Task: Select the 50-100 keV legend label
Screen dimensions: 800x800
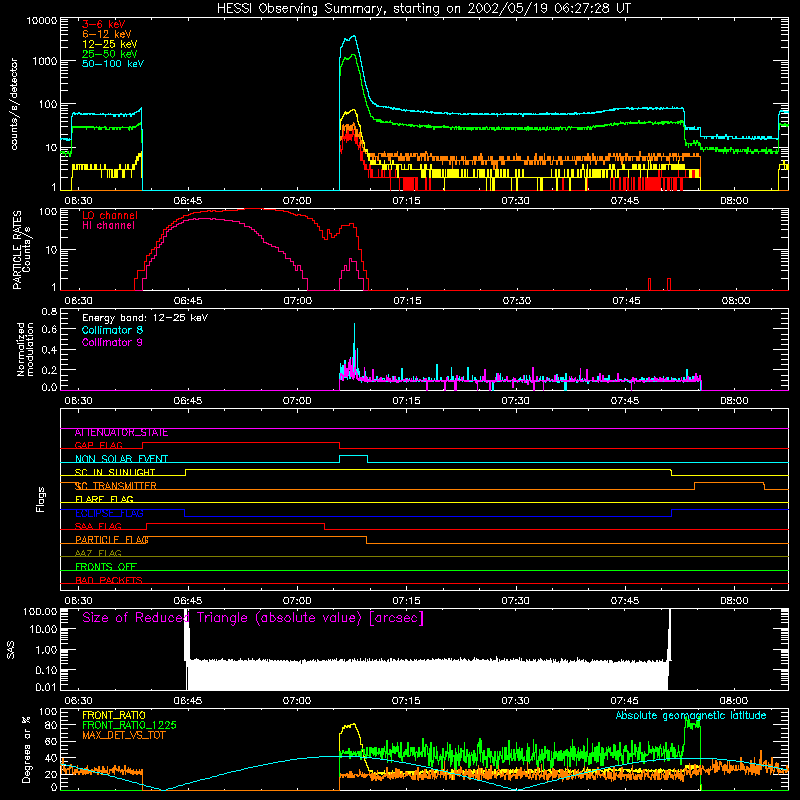Action: coord(113,64)
